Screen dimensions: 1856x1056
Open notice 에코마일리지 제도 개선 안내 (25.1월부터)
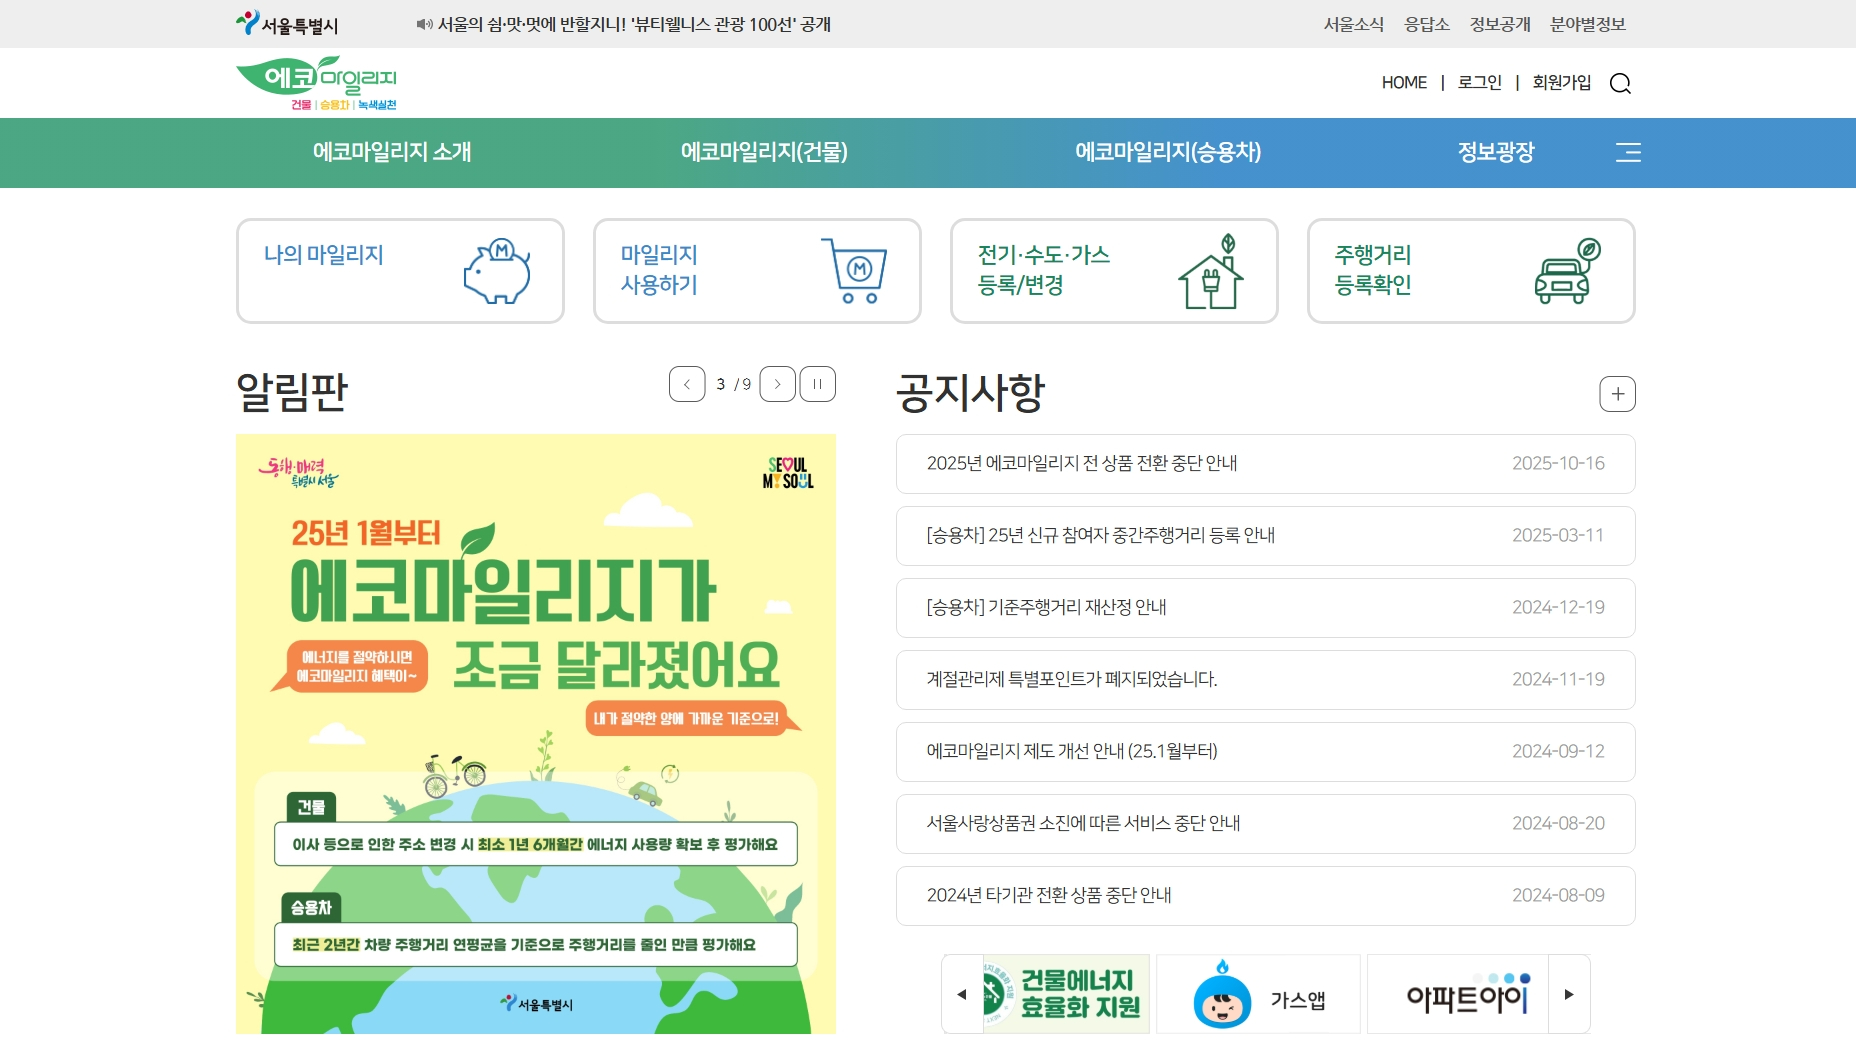[1266, 752]
